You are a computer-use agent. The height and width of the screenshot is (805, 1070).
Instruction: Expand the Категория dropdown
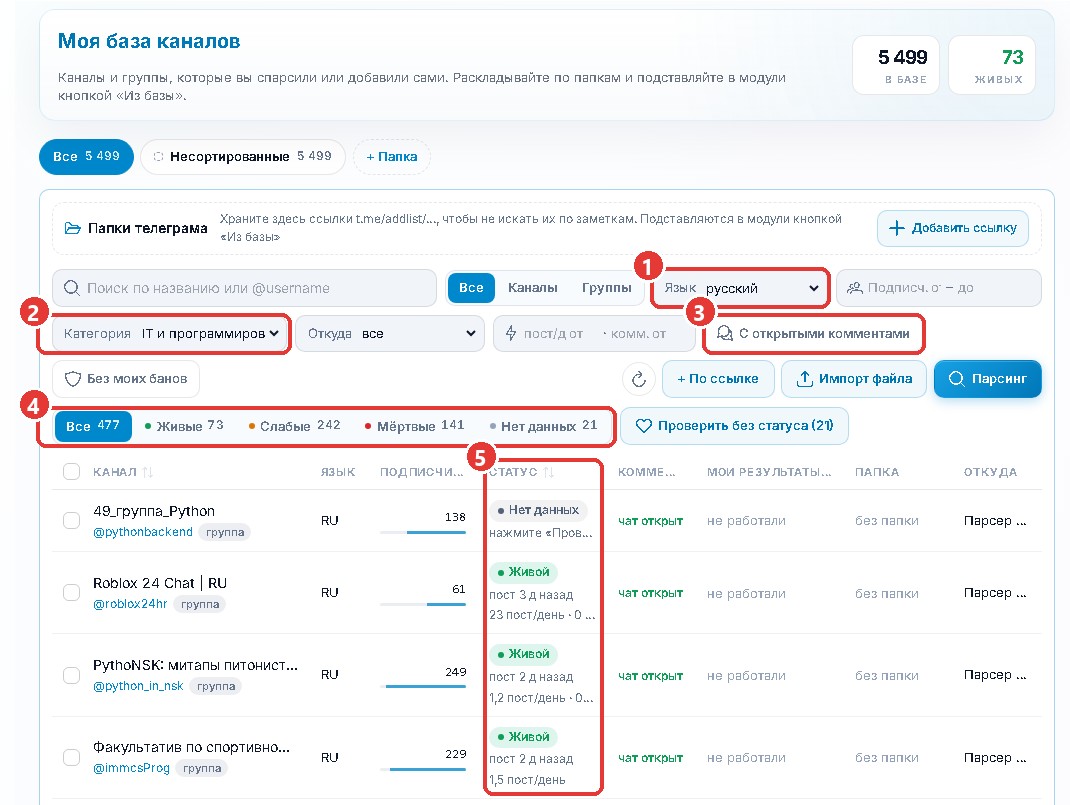[x=171, y=334]
